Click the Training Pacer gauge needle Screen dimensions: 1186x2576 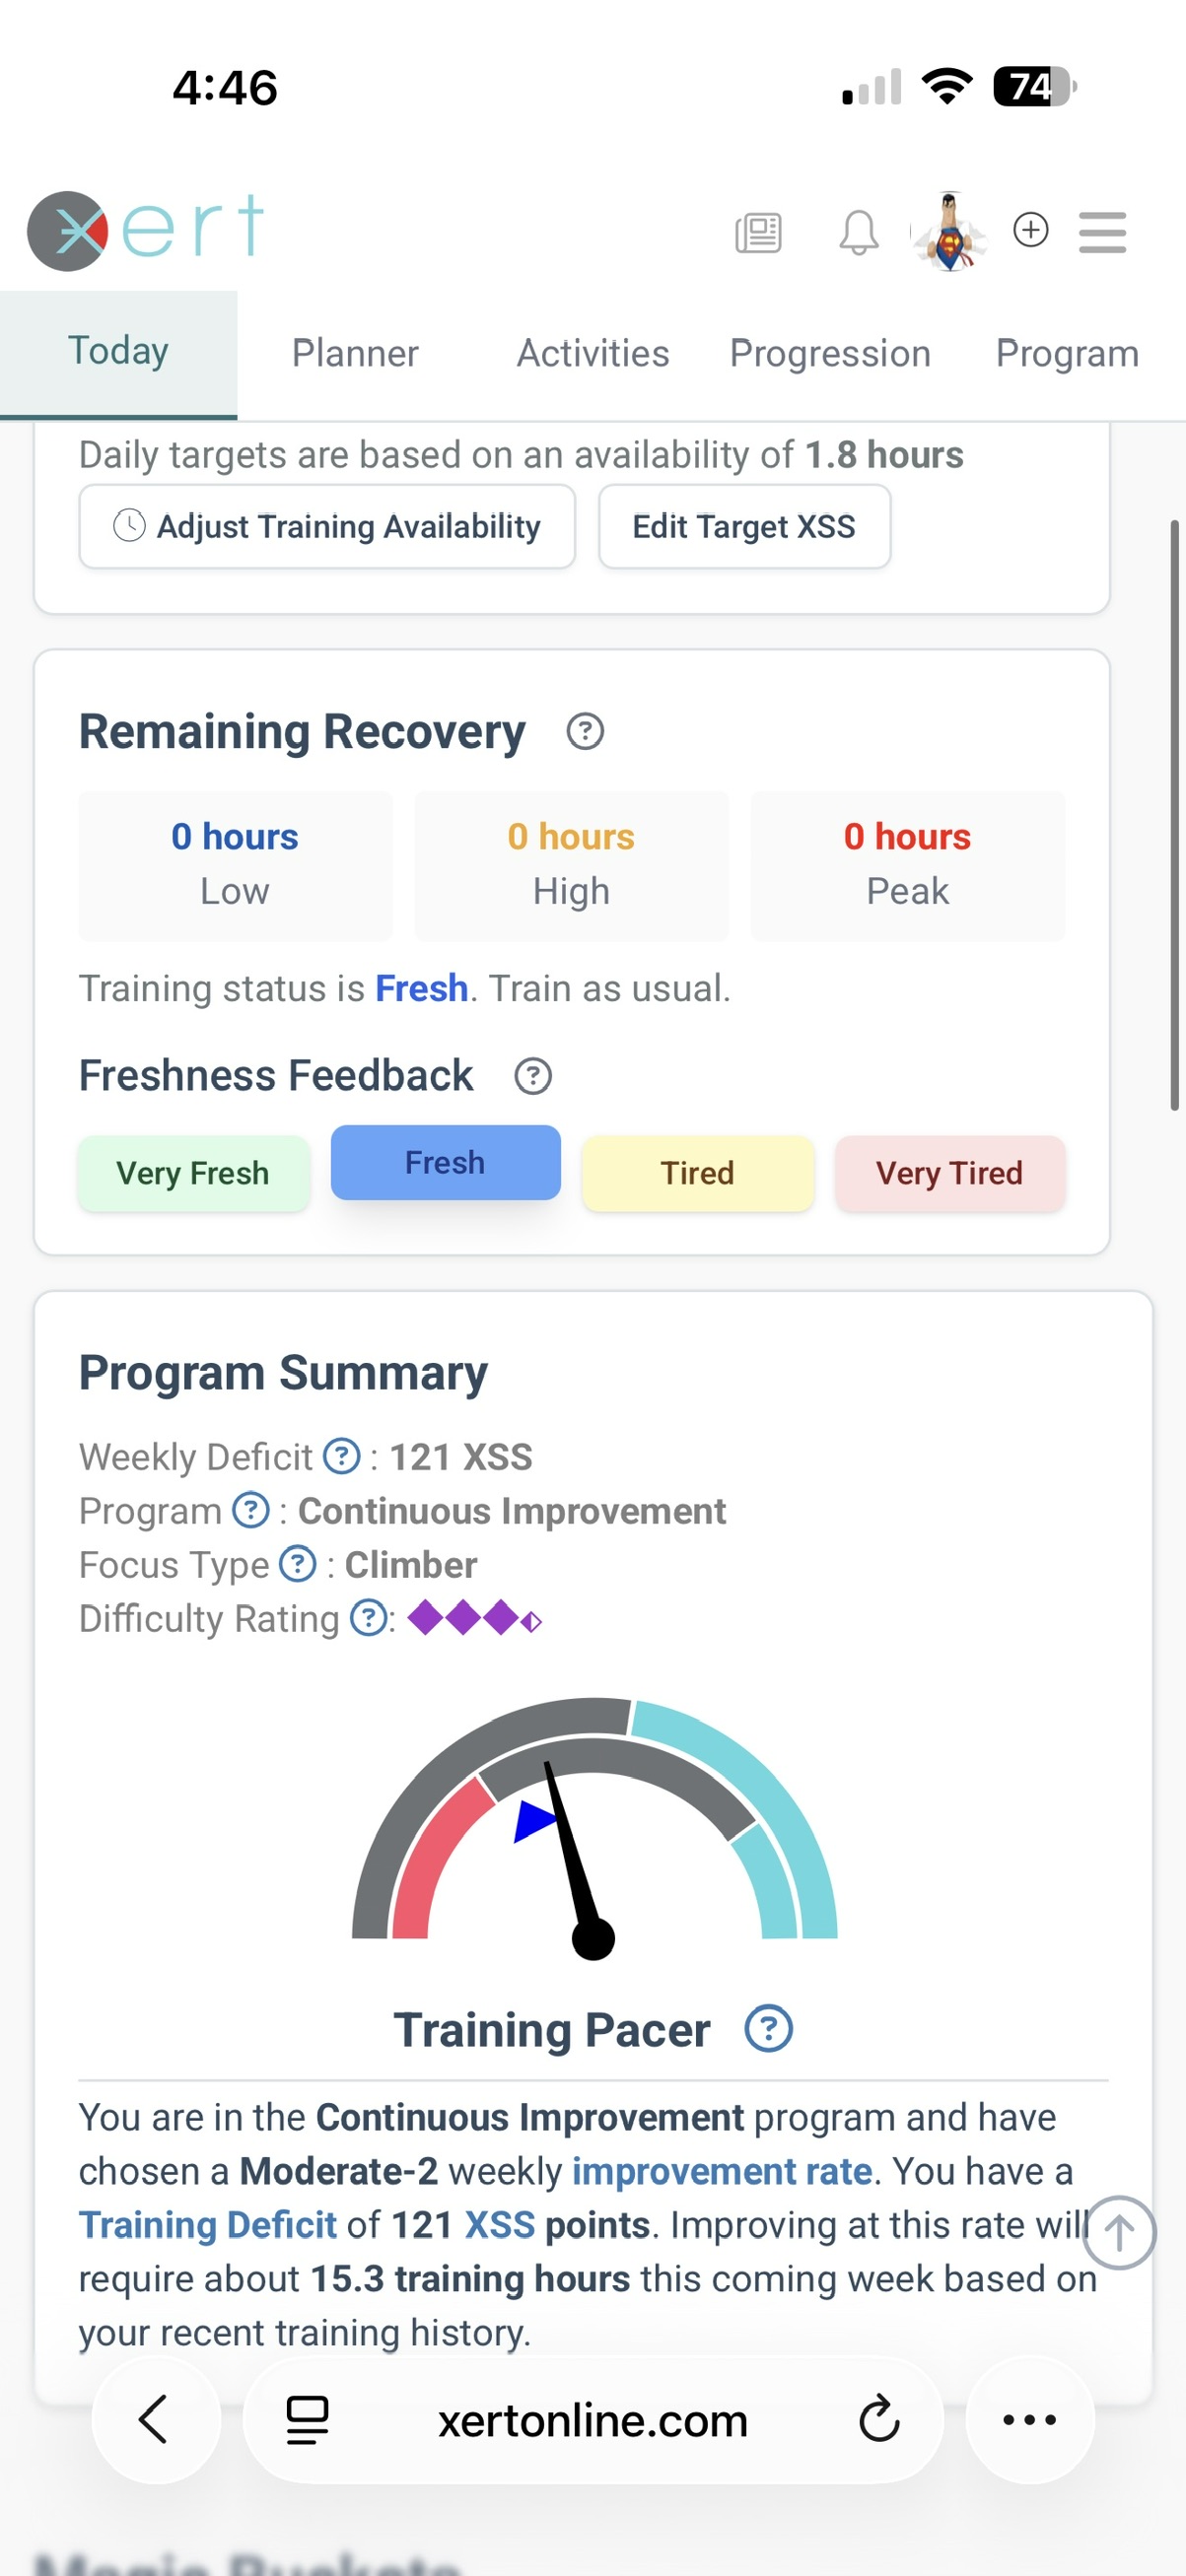coord(570,1850)
